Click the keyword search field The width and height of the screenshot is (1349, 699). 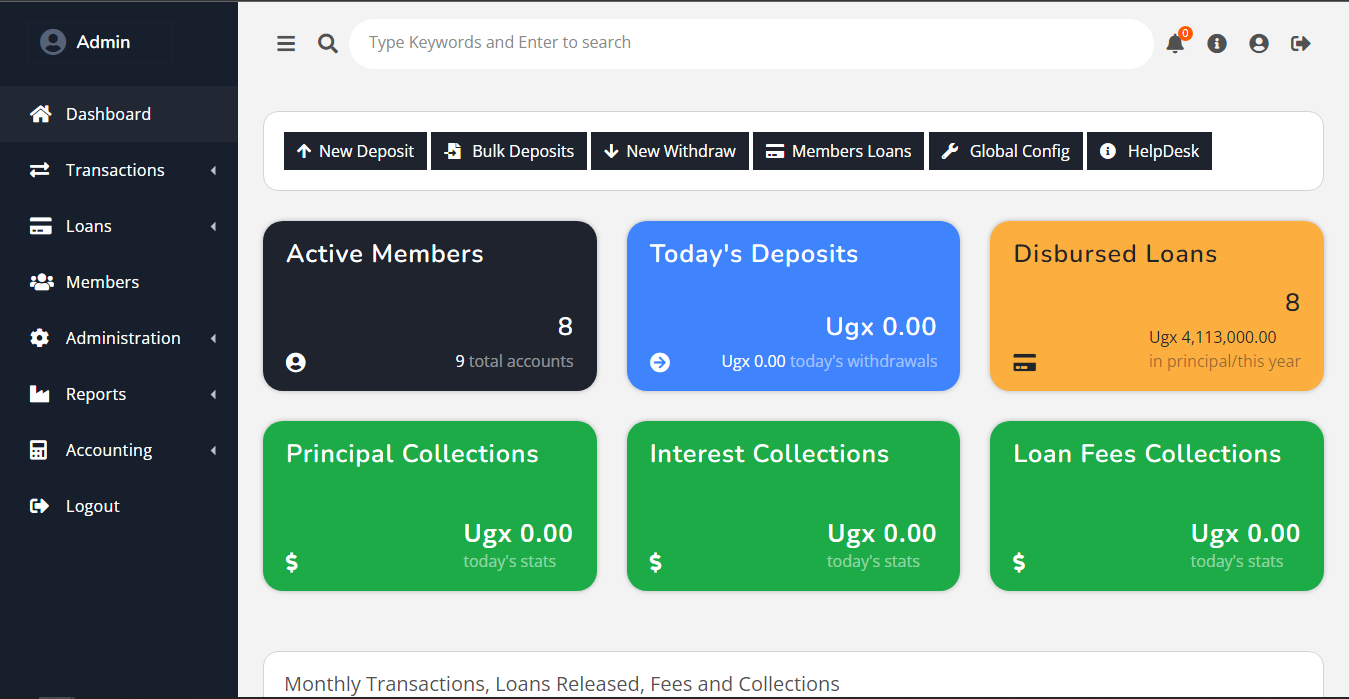pyautogui.click(x=750, y=43)
